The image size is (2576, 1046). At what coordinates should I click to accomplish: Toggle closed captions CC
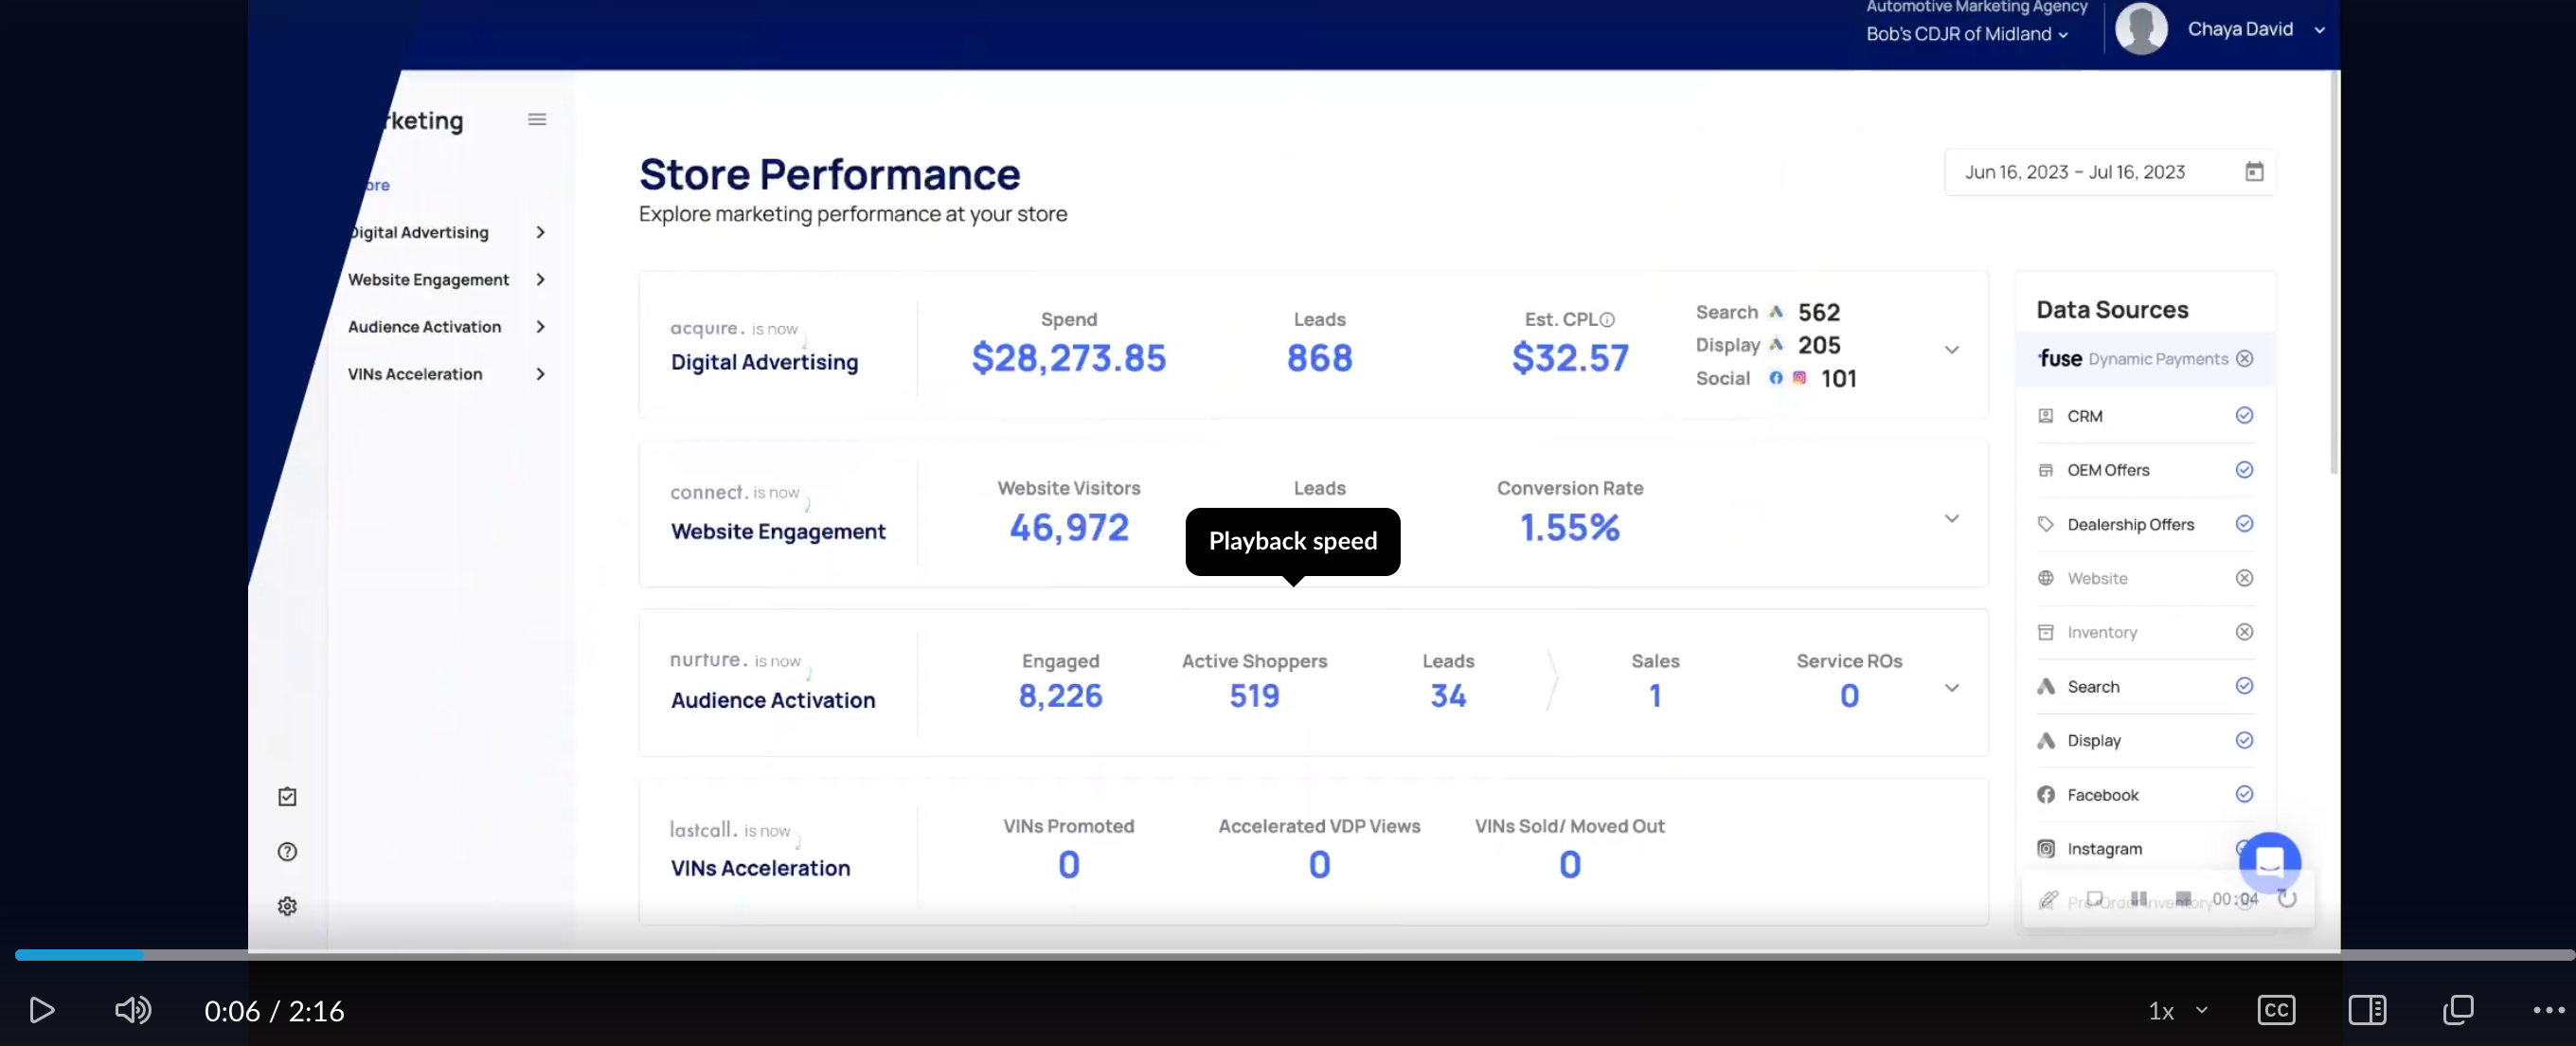click(2276, 1010)
